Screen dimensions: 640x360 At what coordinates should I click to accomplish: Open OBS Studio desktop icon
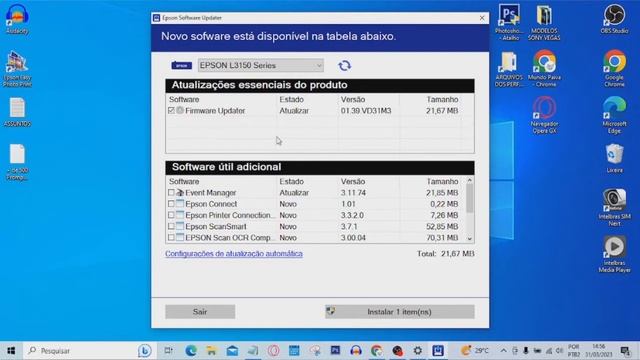pyautogui.click(x=614, y=18)
